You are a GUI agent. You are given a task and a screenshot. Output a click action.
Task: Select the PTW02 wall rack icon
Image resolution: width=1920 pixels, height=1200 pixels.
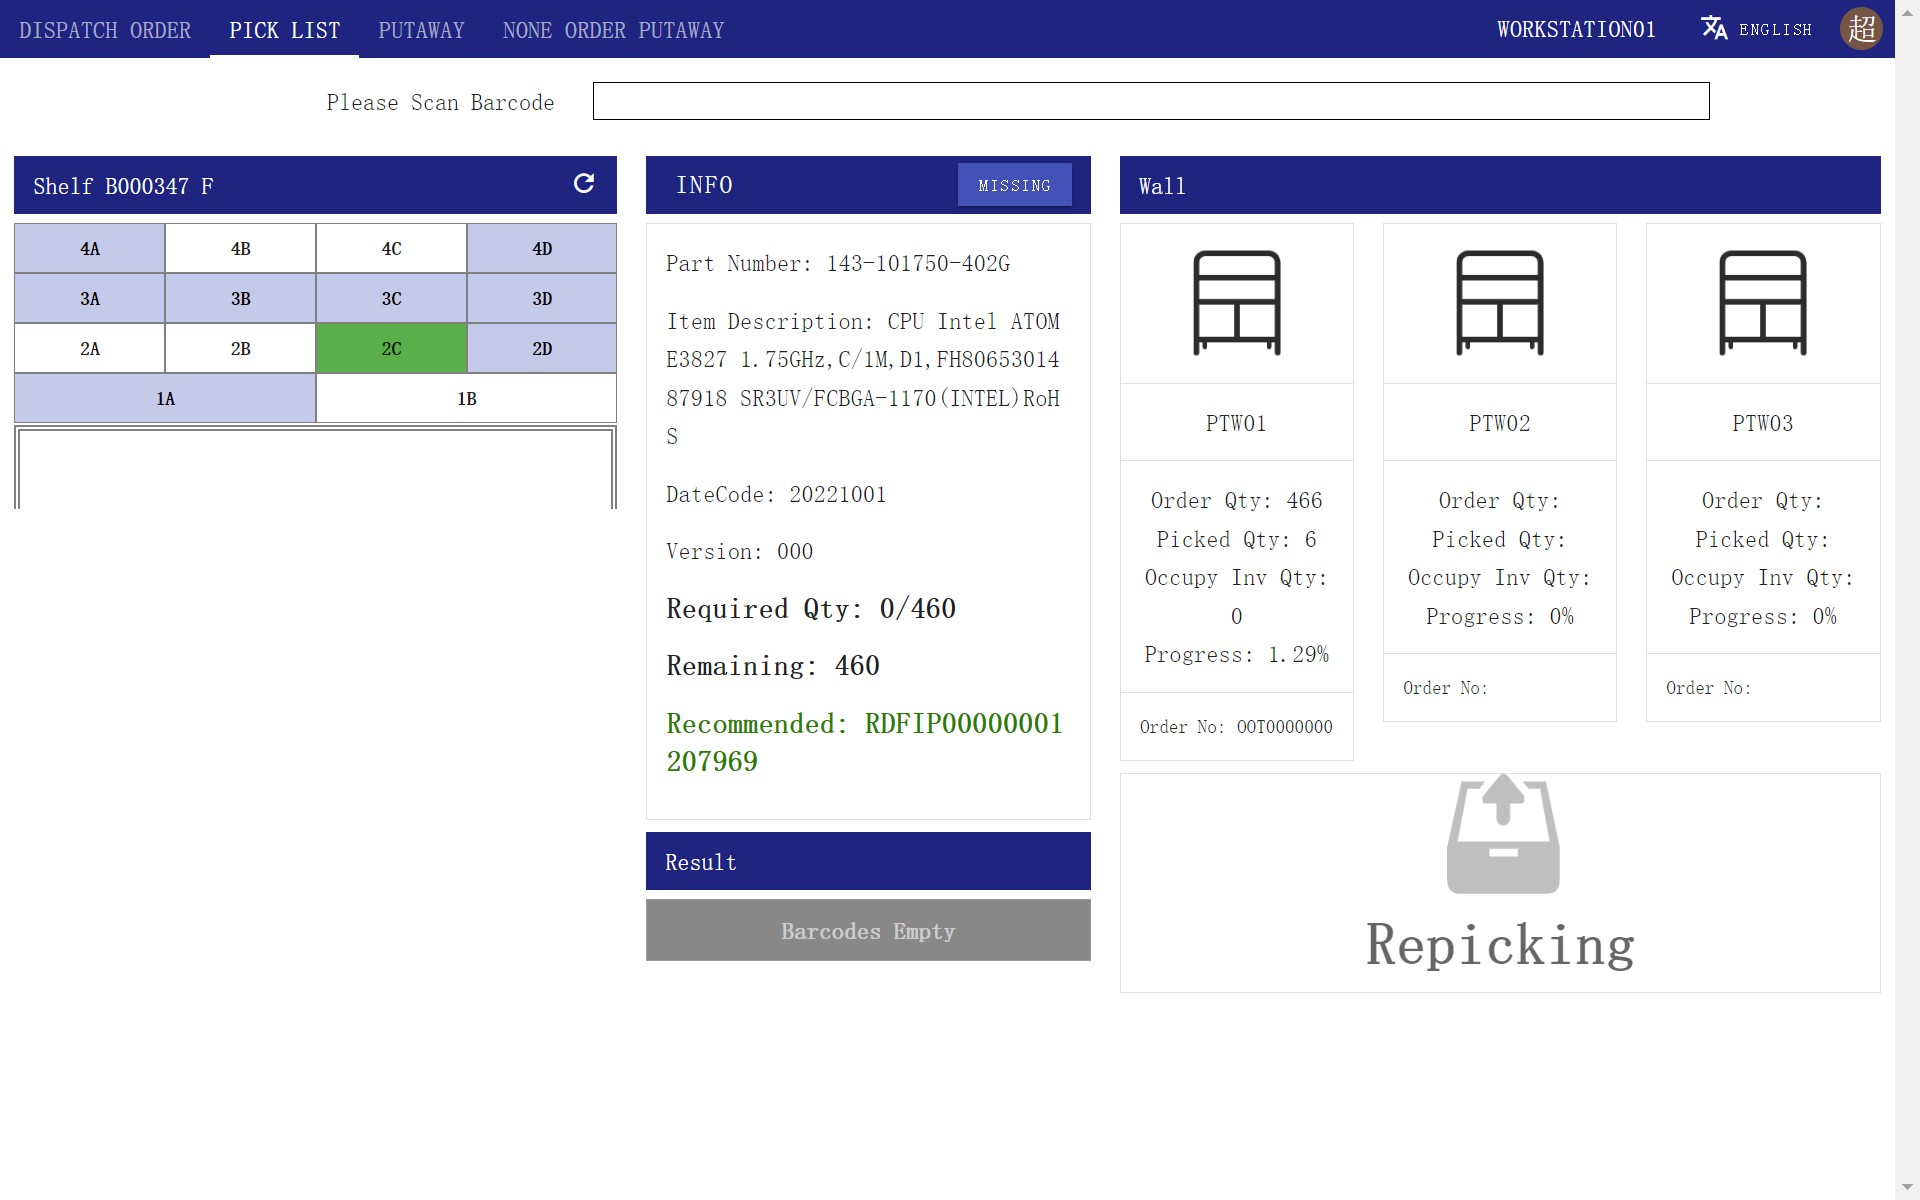[1500, 303]
